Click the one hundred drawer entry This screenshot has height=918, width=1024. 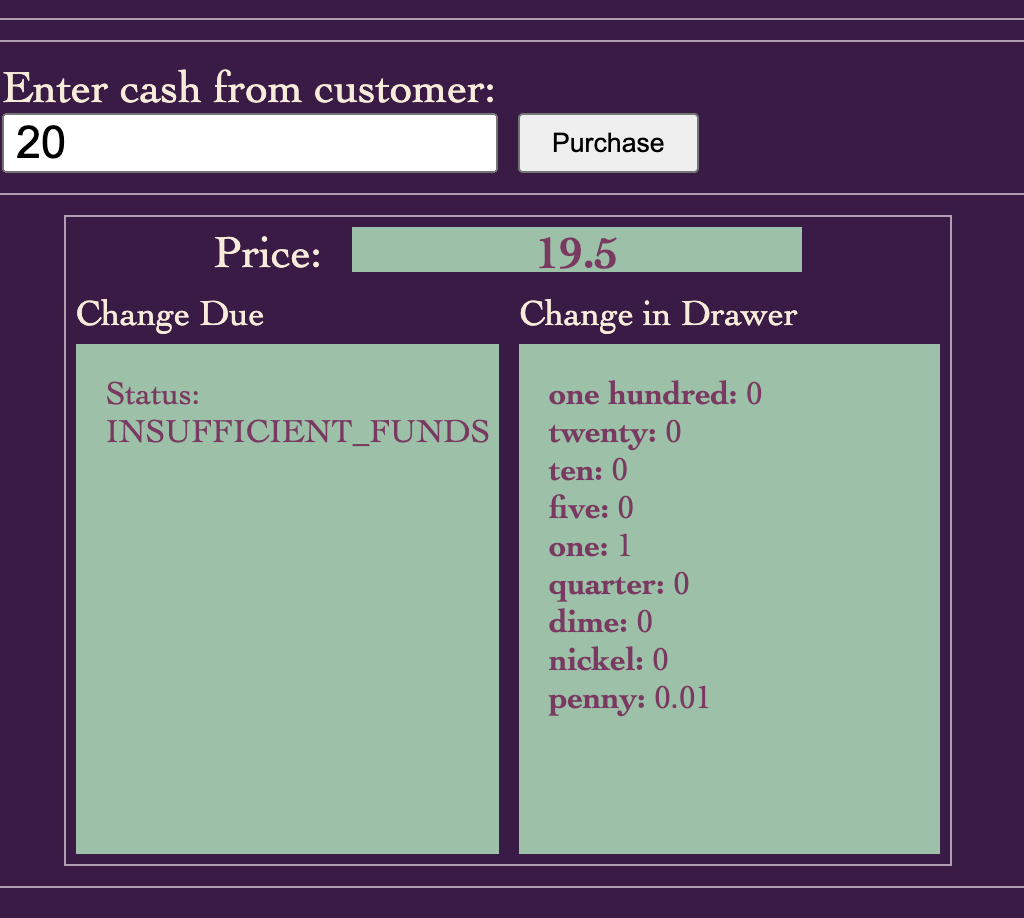tap(655, 394)
